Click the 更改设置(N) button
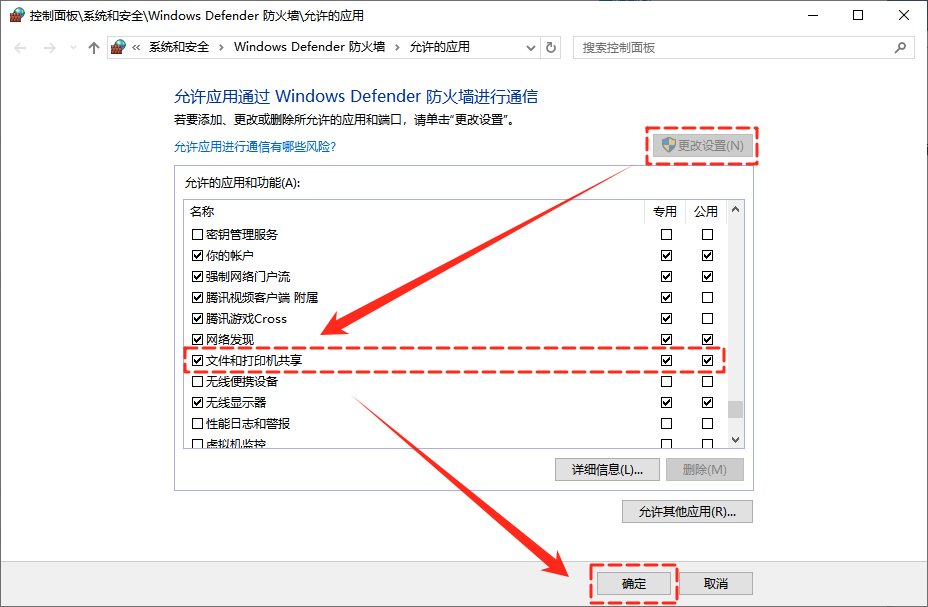 pos(703,146)
